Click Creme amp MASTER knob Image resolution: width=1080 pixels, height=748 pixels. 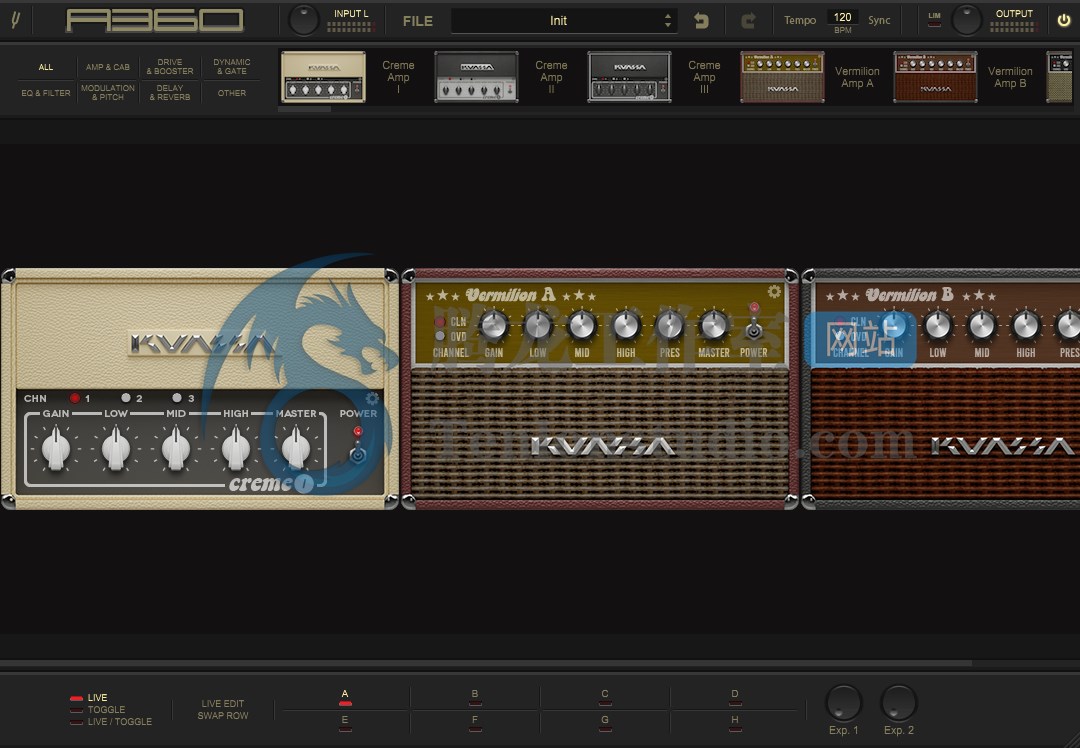[x=295, y=448]
